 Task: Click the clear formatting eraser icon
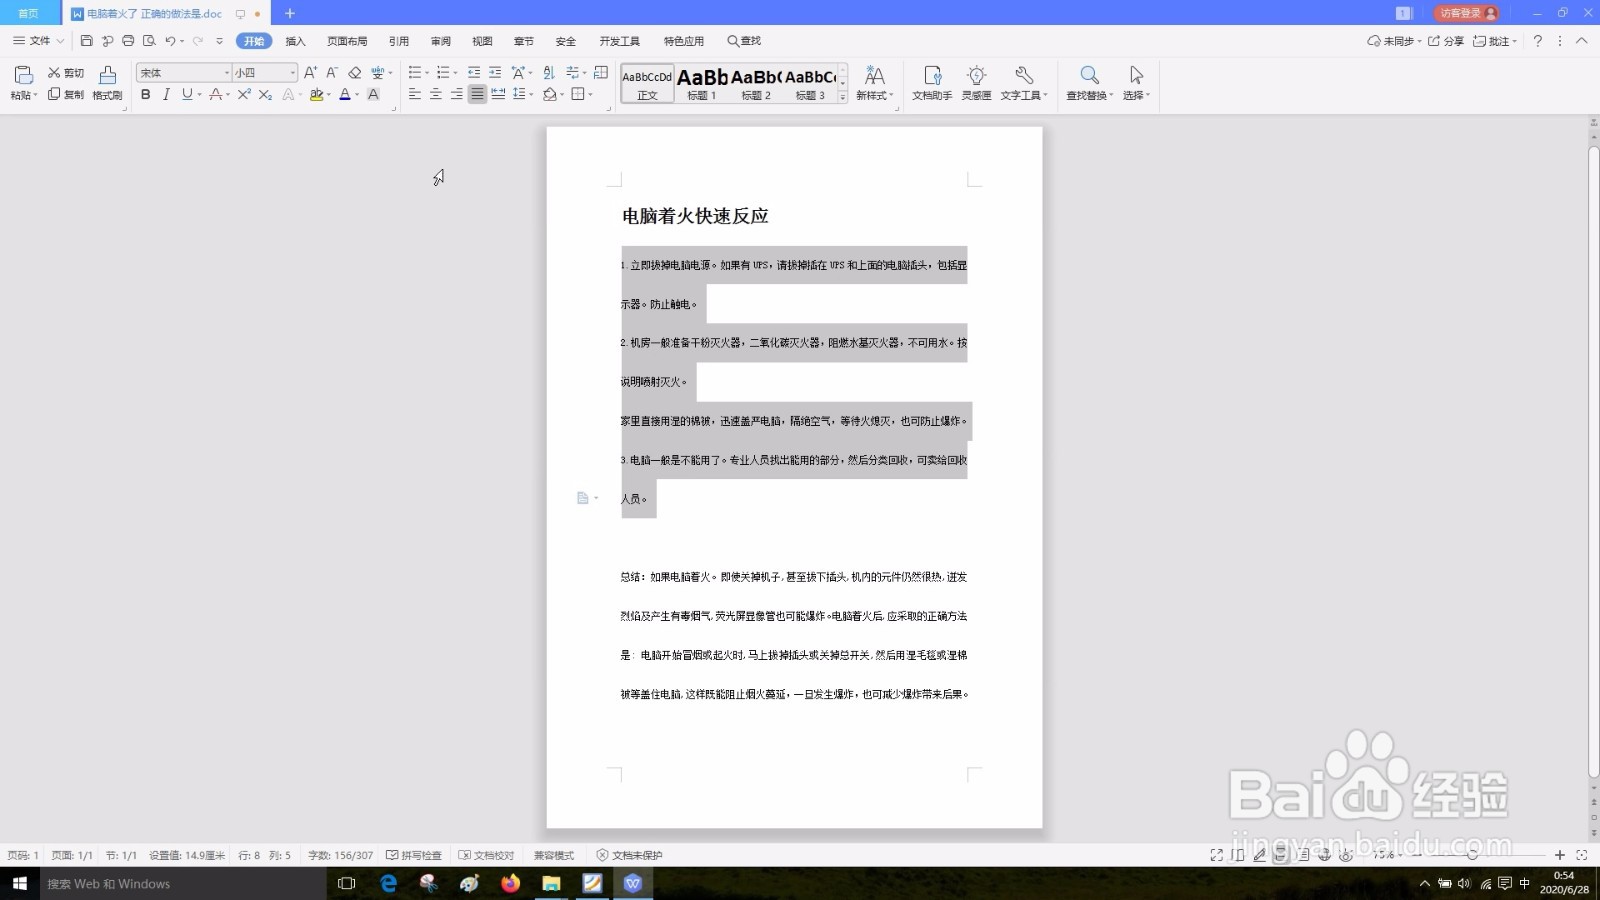355,73
